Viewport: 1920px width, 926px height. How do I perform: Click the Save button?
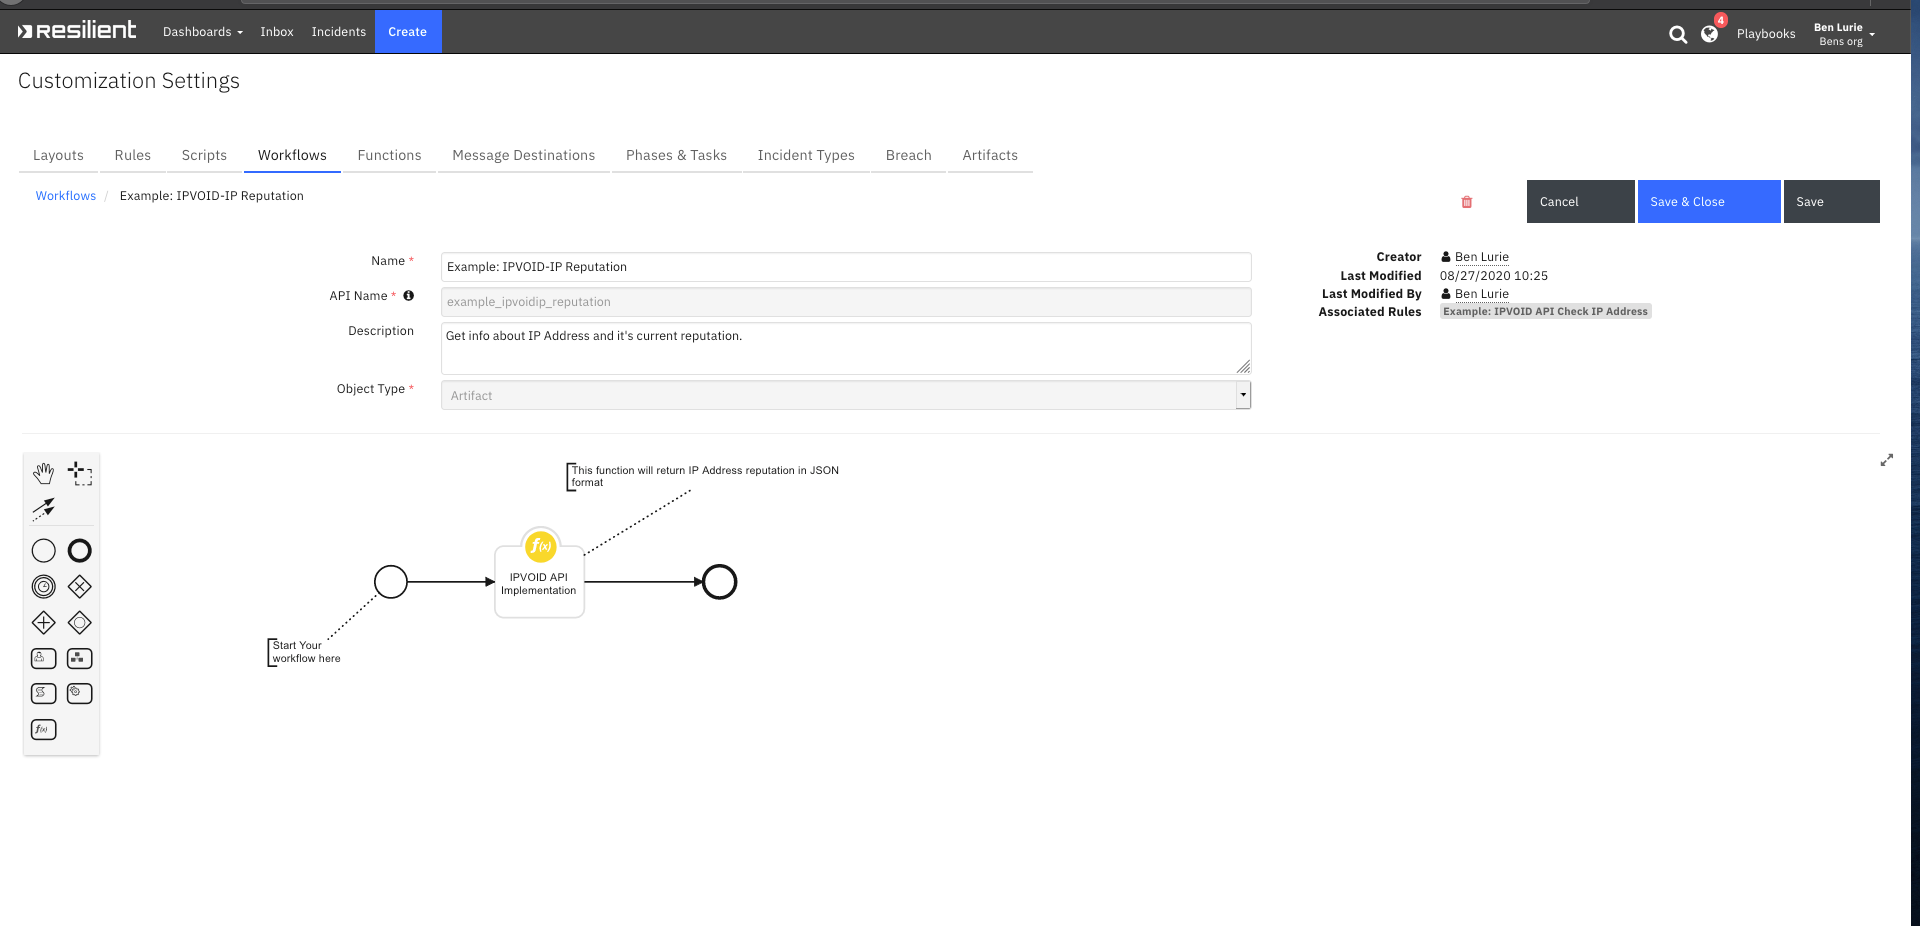point(1832,202)
